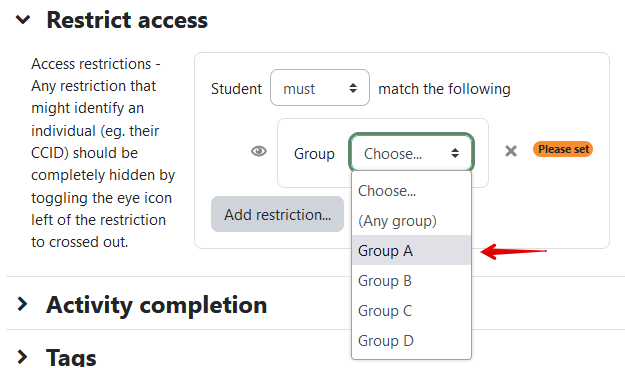Expand the Tags section chevron
625x368 pixels.
[23, 356]
